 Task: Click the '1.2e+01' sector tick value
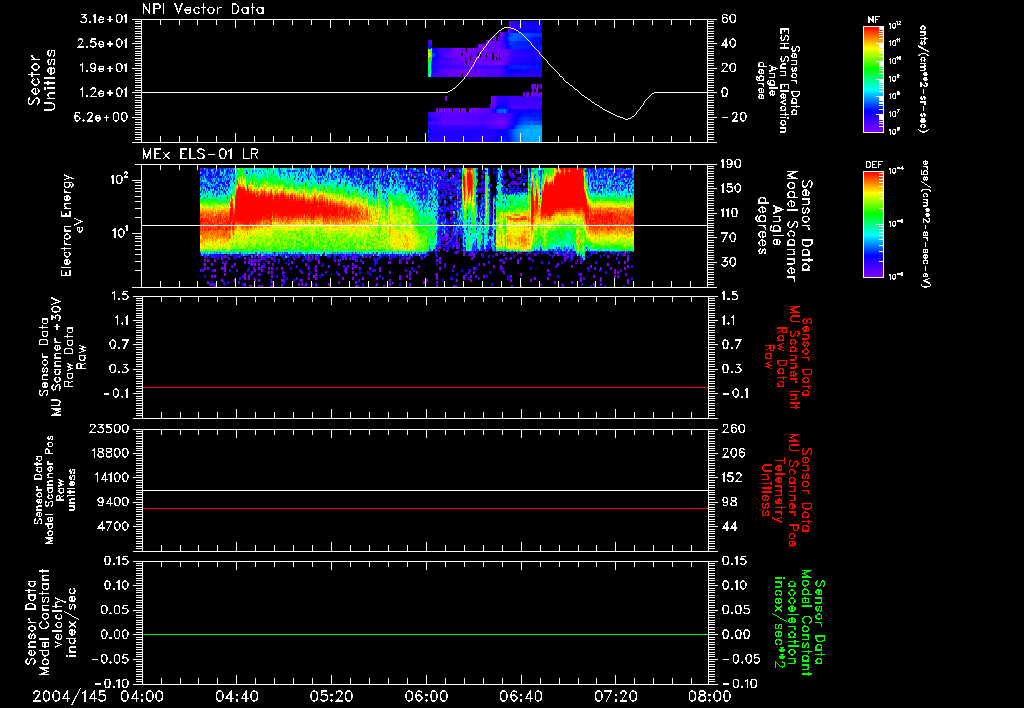102,93
